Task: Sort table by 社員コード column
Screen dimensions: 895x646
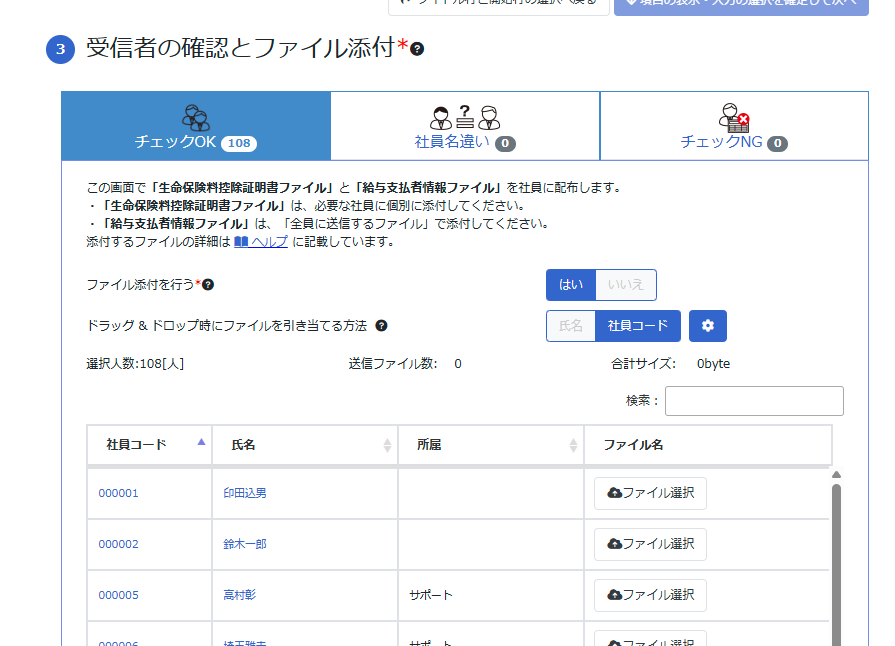Action: [150, 445]
